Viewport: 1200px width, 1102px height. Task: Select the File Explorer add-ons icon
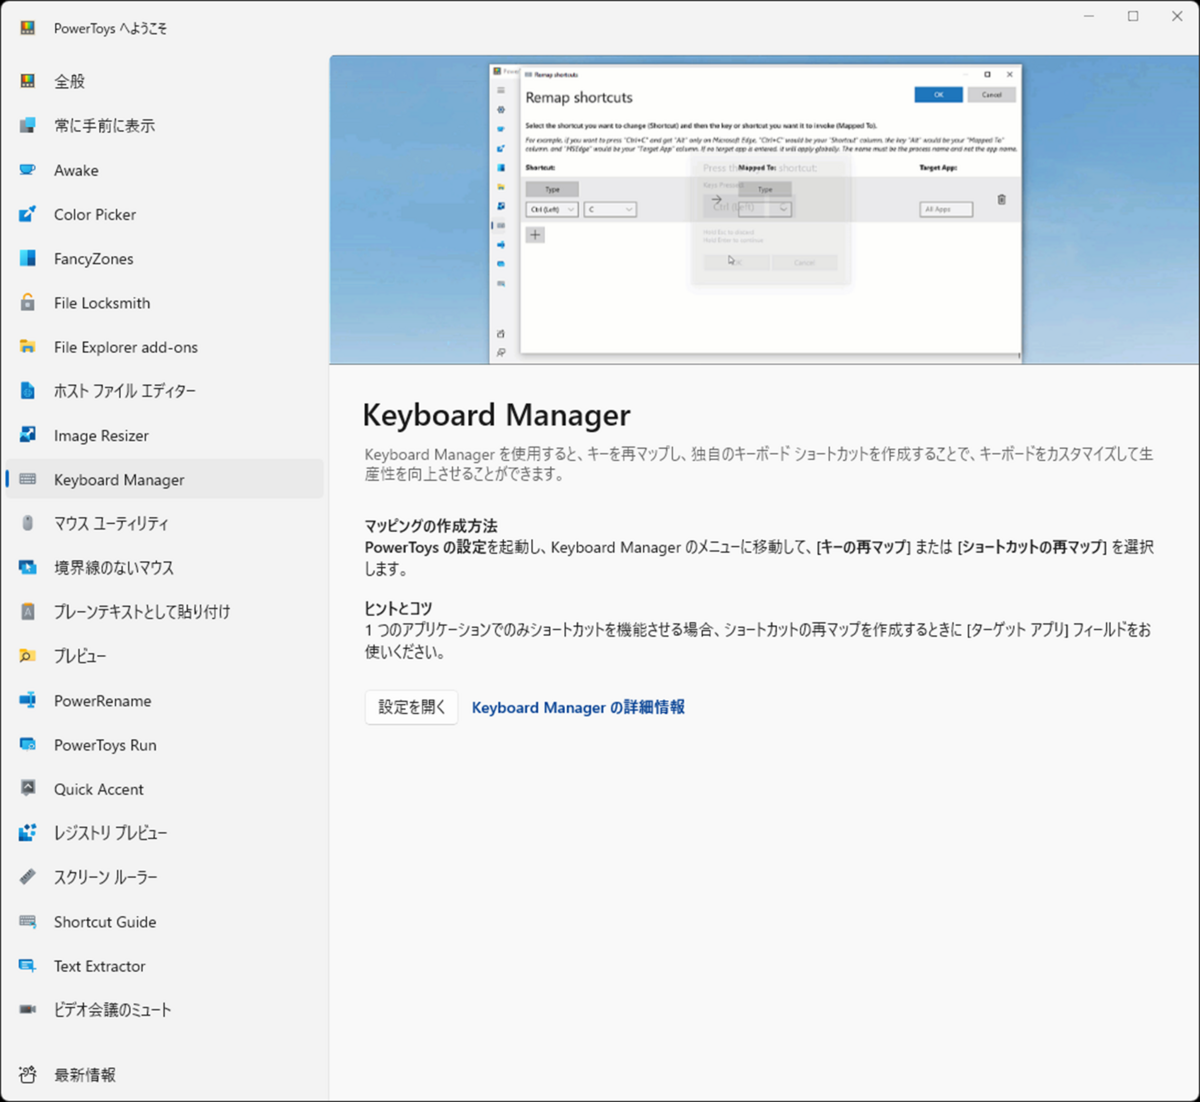tap(28, 347)
